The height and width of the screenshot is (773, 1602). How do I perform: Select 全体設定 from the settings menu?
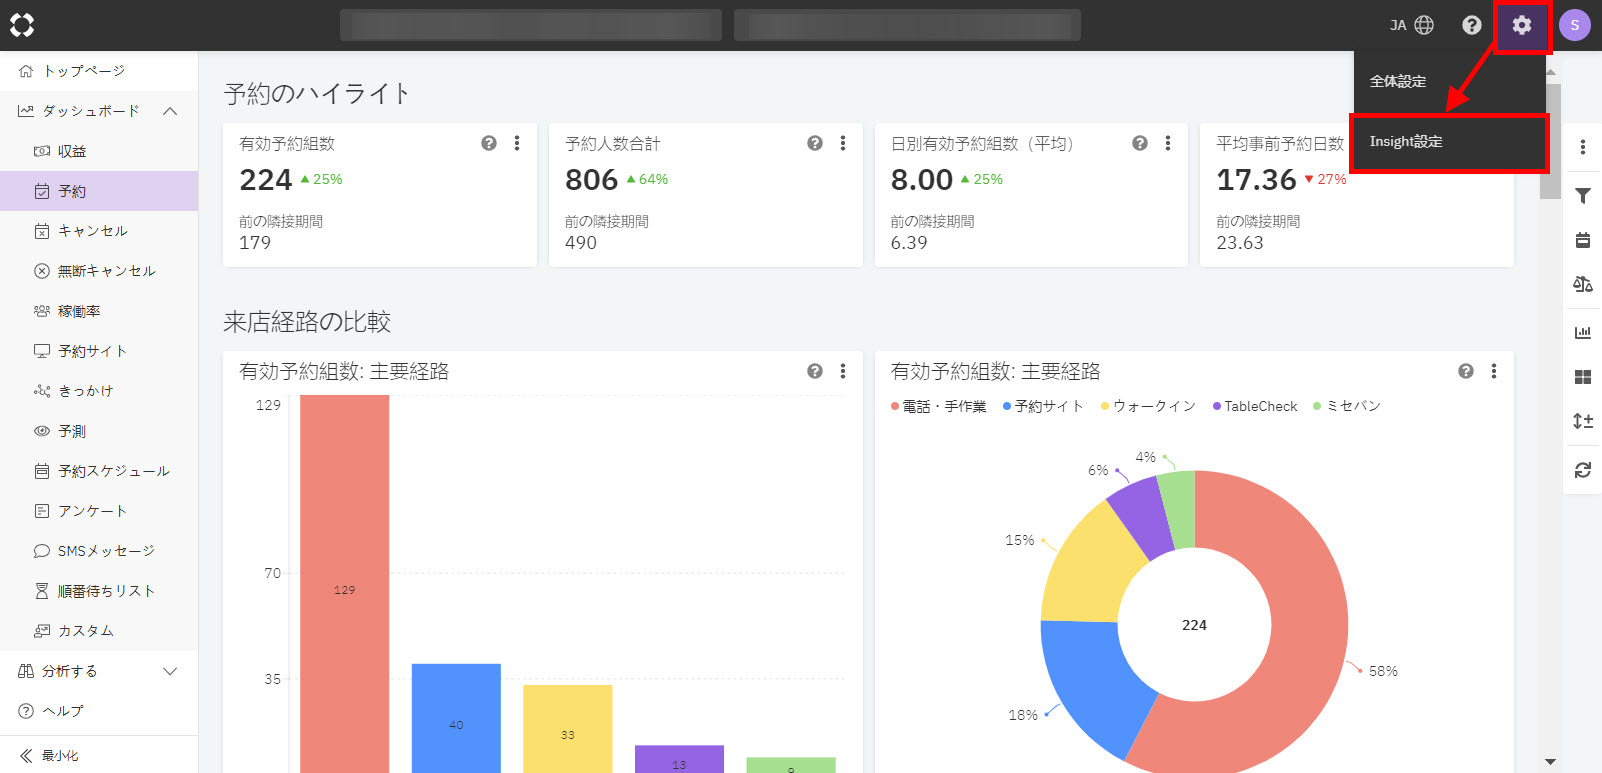click(1449, 82)
